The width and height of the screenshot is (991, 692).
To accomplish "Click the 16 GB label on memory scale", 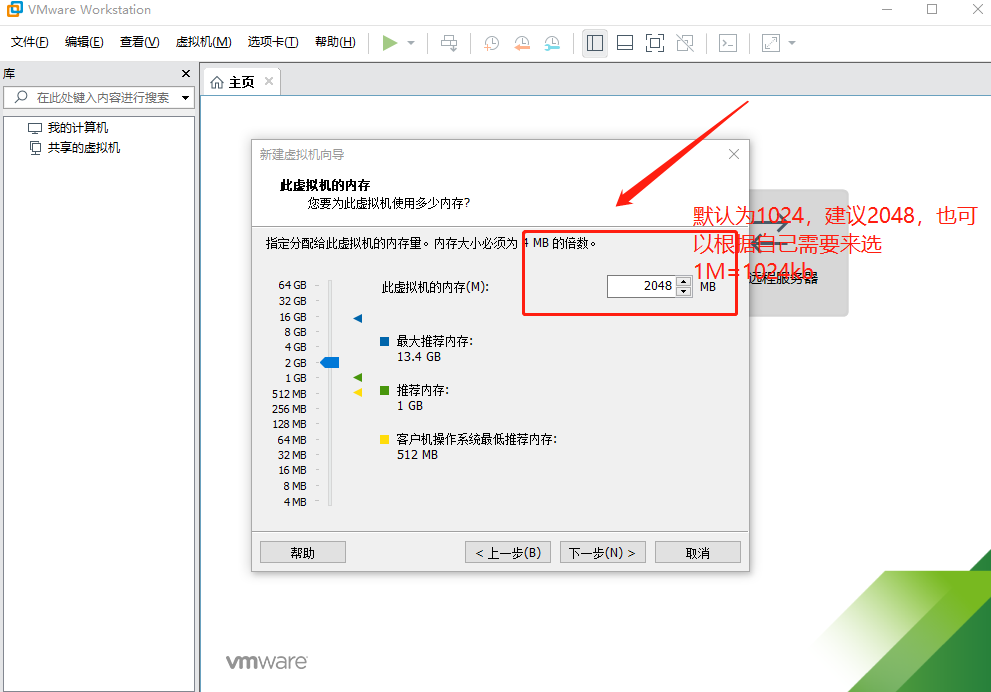I will (293, 317).
